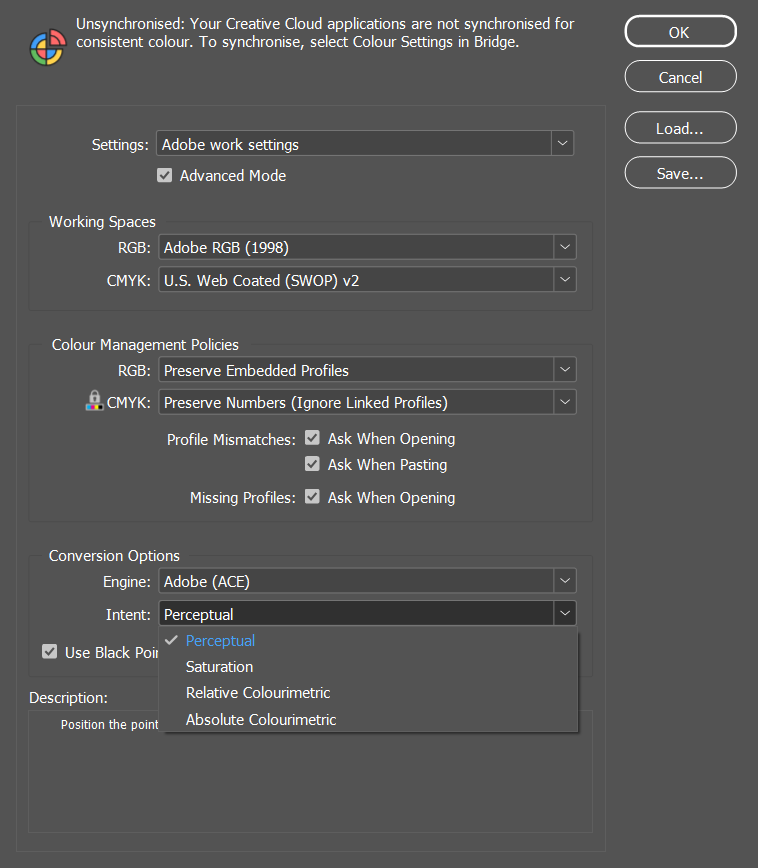Click the 'Ask When Pasting' label text

(x=387, y=464)
